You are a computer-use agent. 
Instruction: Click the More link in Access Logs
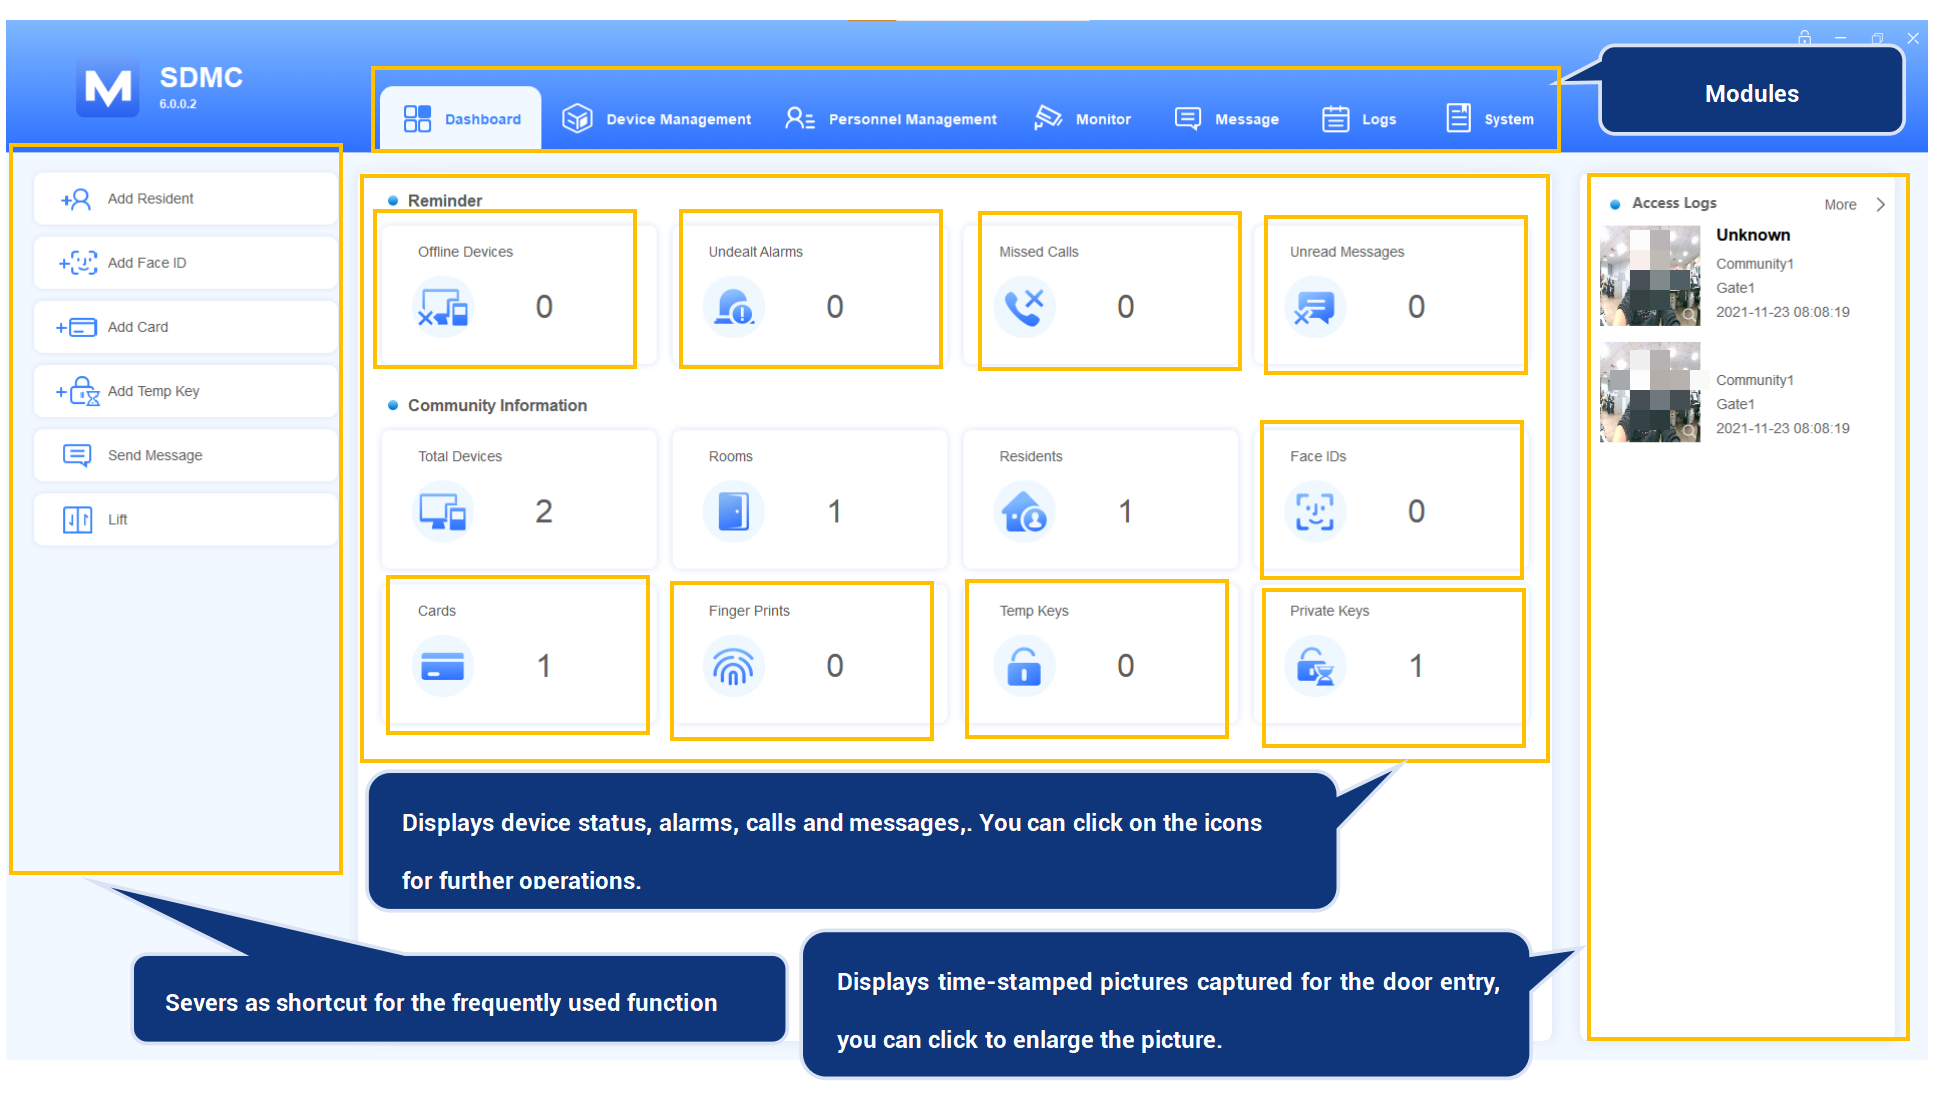1840,204
